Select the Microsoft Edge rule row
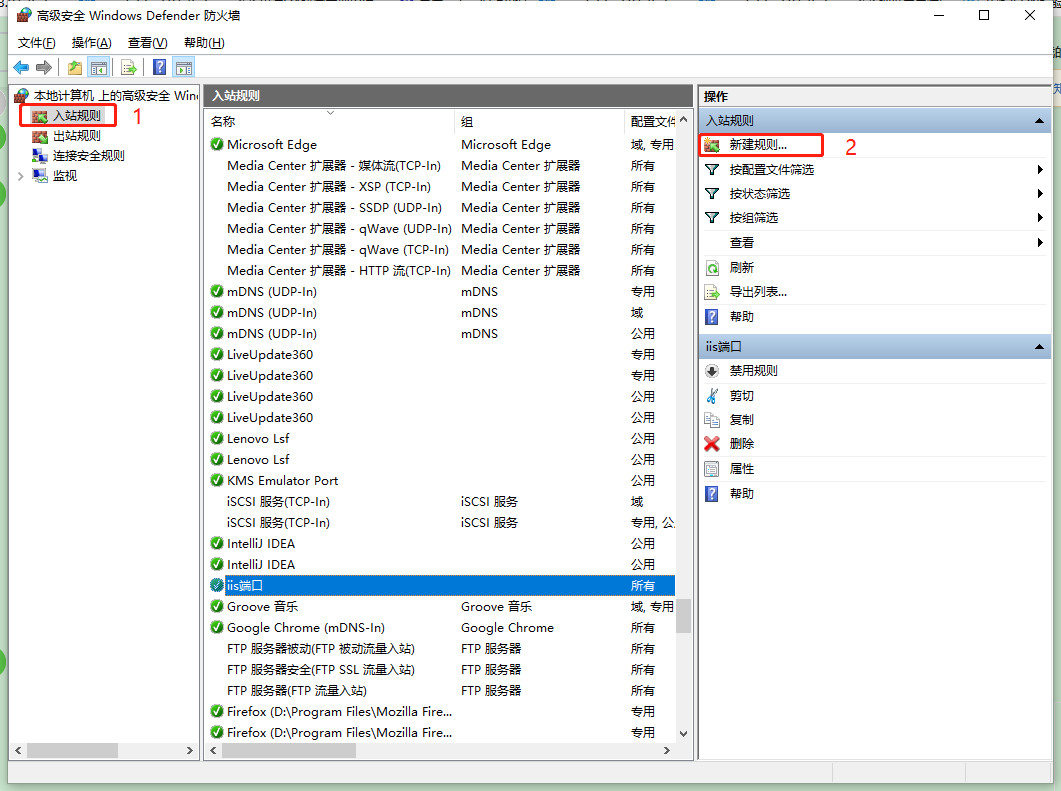Image resolution: width=1061 pixels, height=791 pixels. coord(441,145)
